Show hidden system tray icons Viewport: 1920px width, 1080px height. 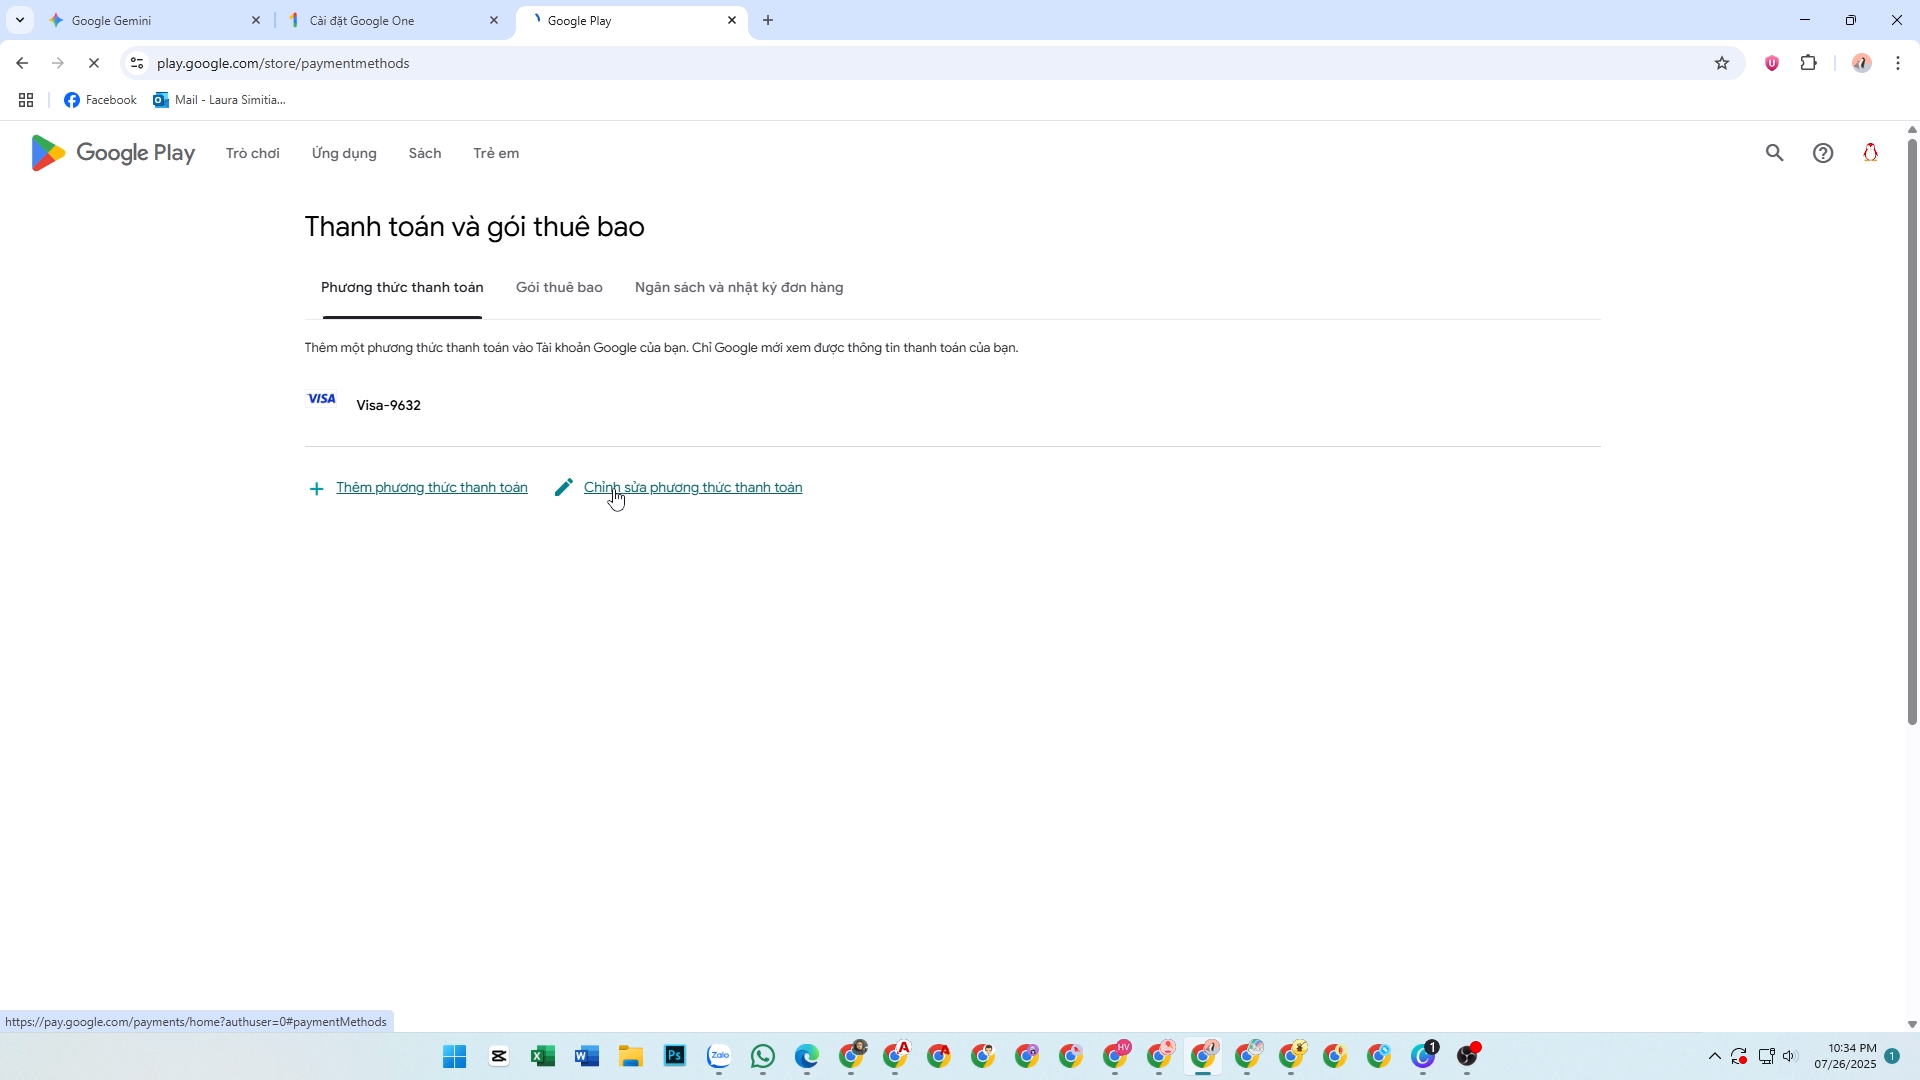click(x=1714, y=1056)
